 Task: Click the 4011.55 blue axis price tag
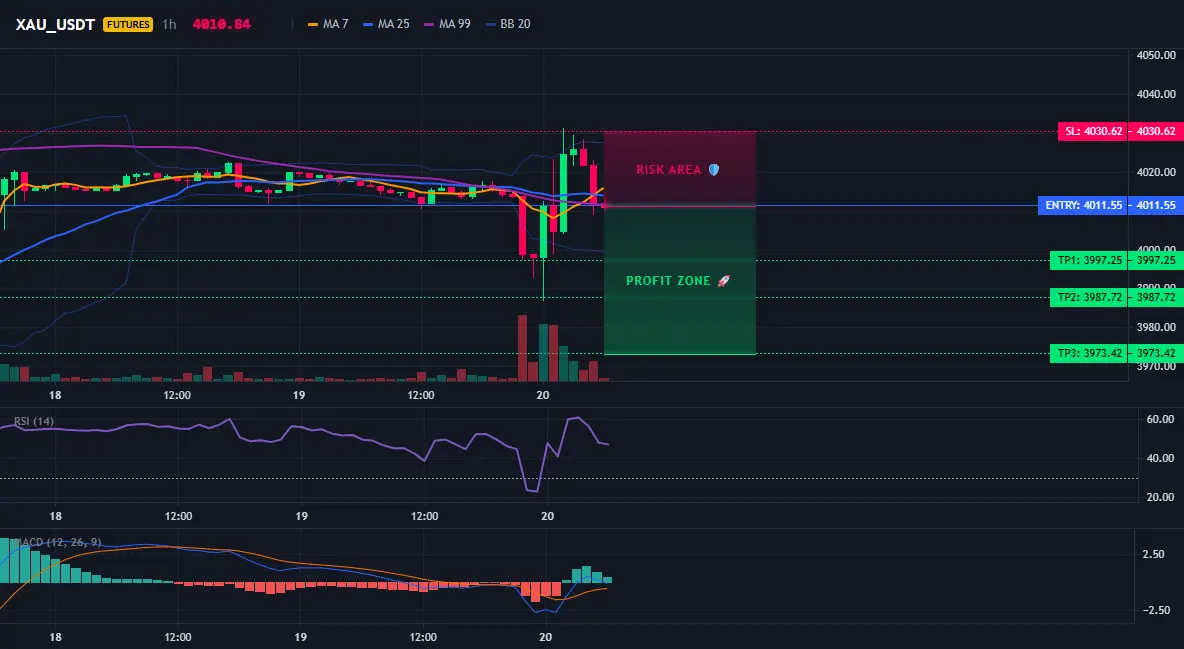[x=1156, y=206]
